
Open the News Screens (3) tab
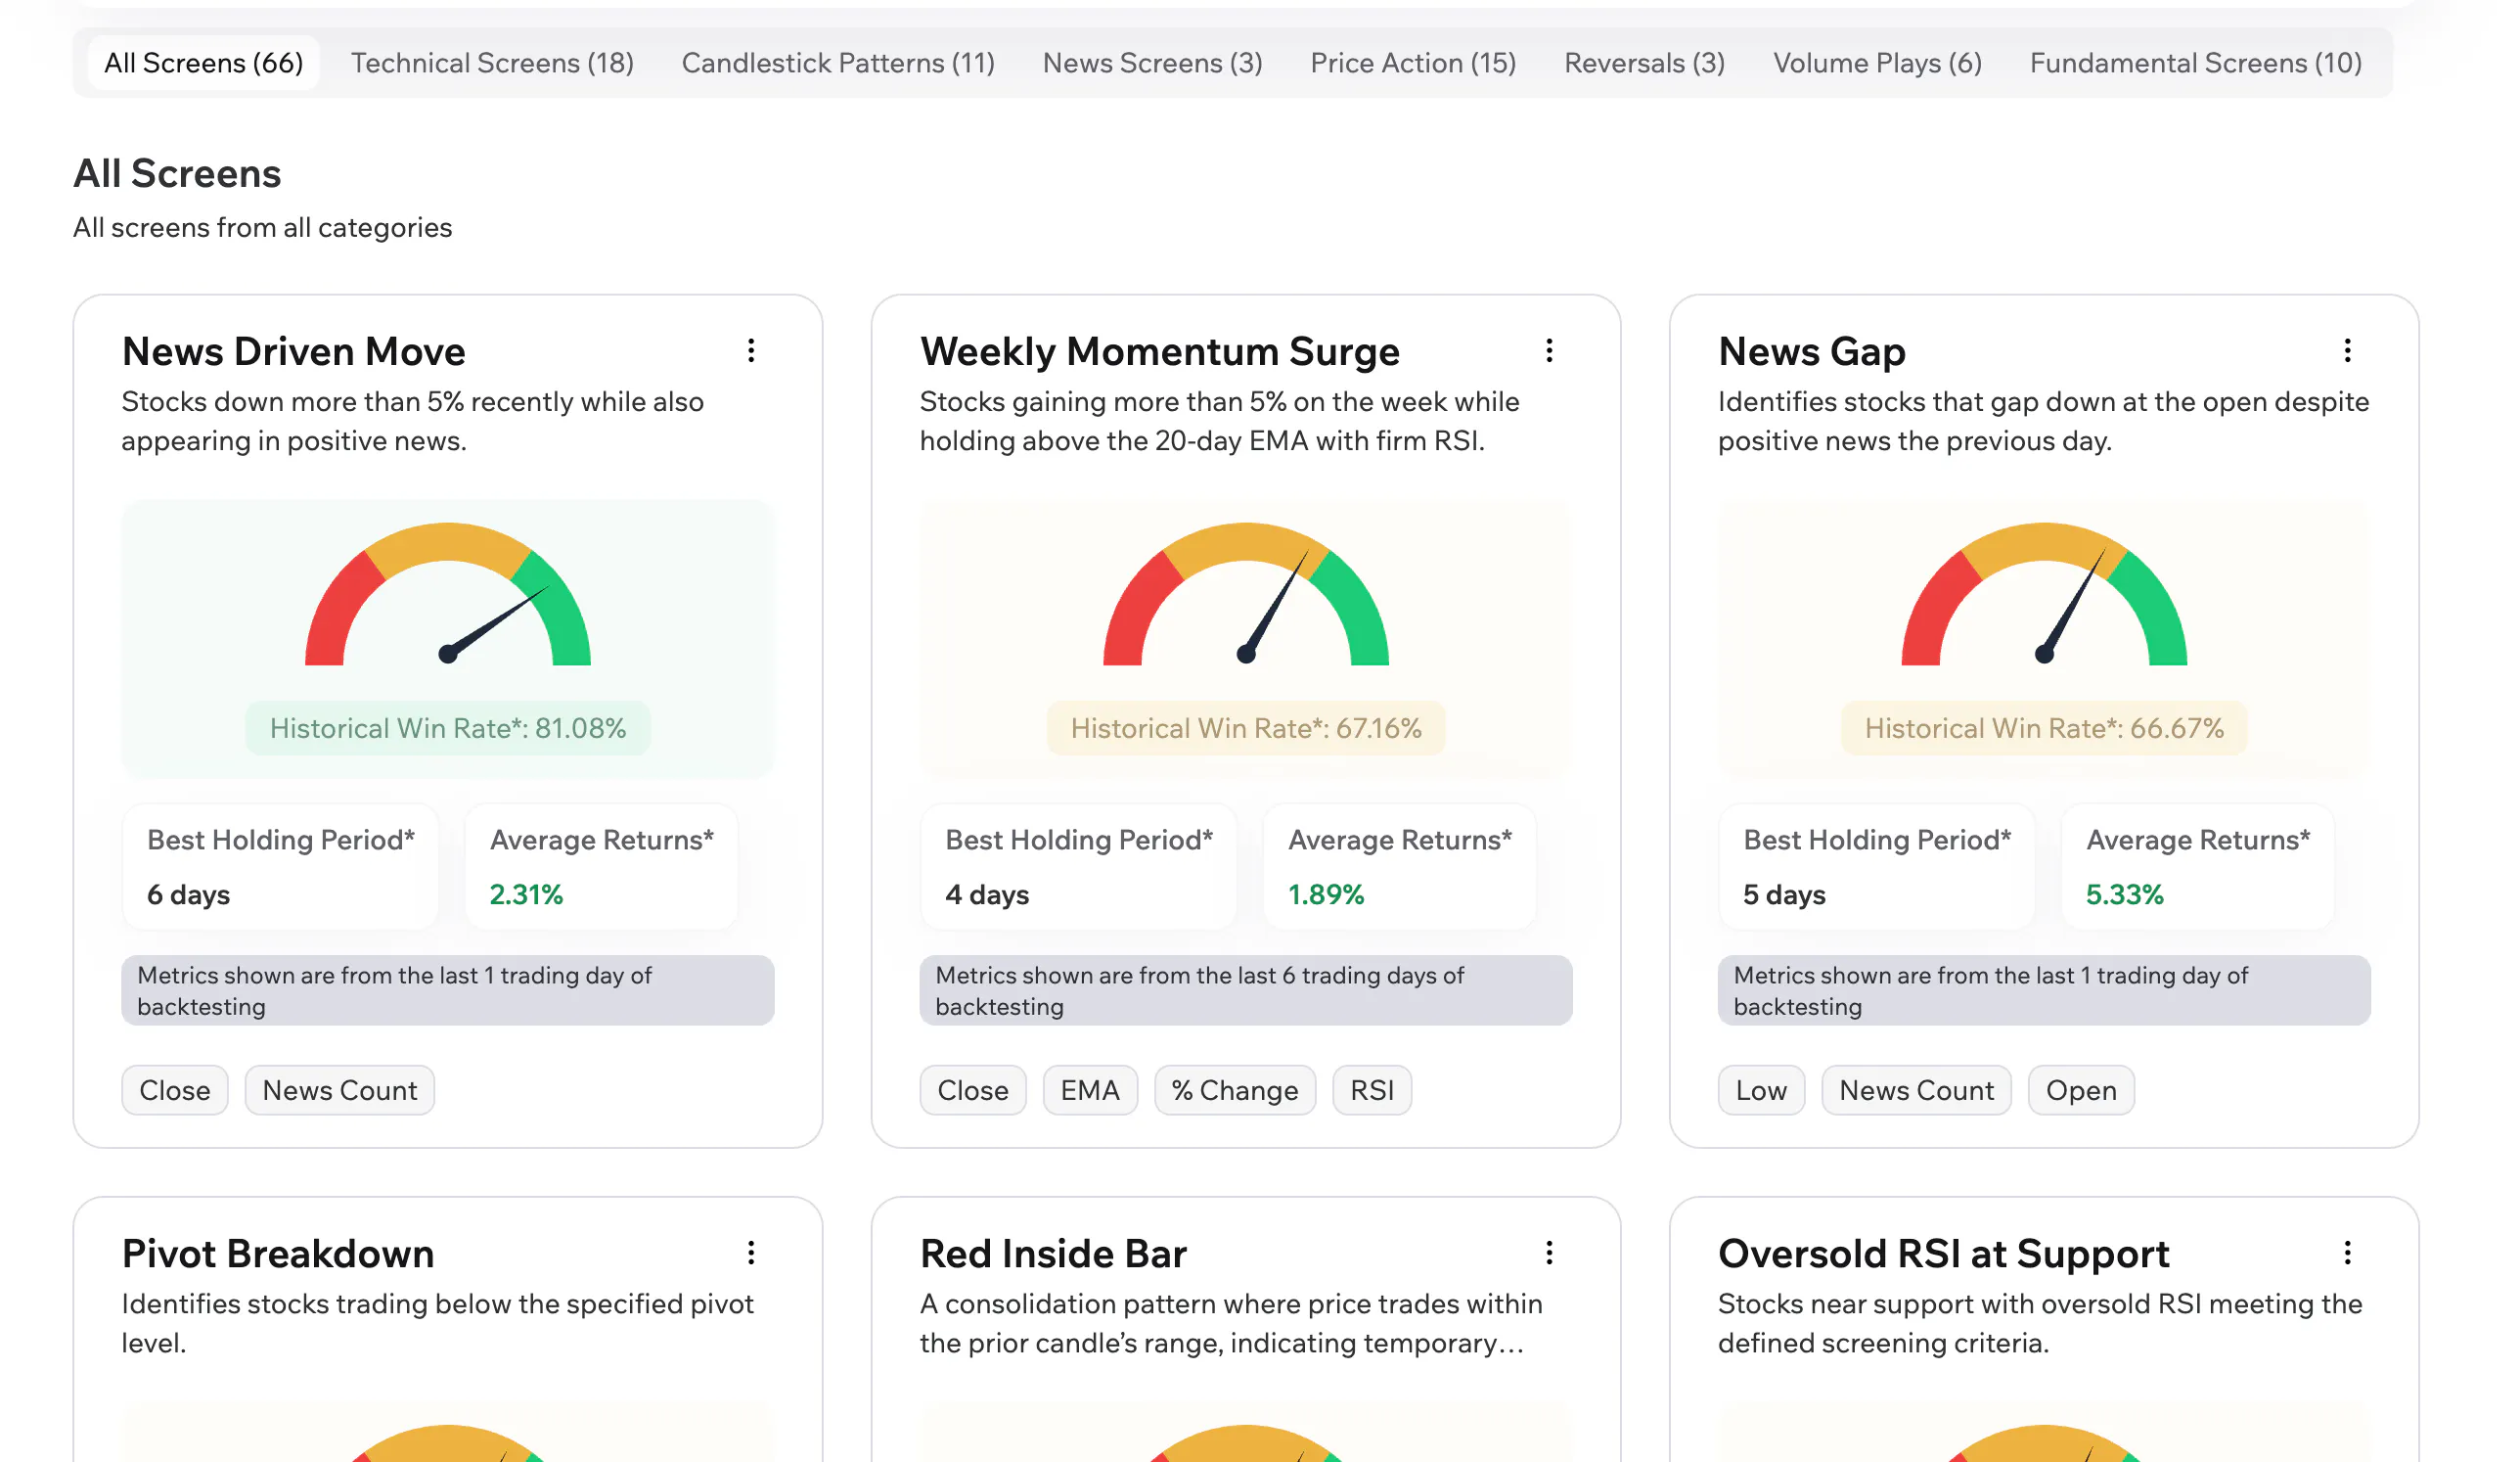[x=1152, y=63]
